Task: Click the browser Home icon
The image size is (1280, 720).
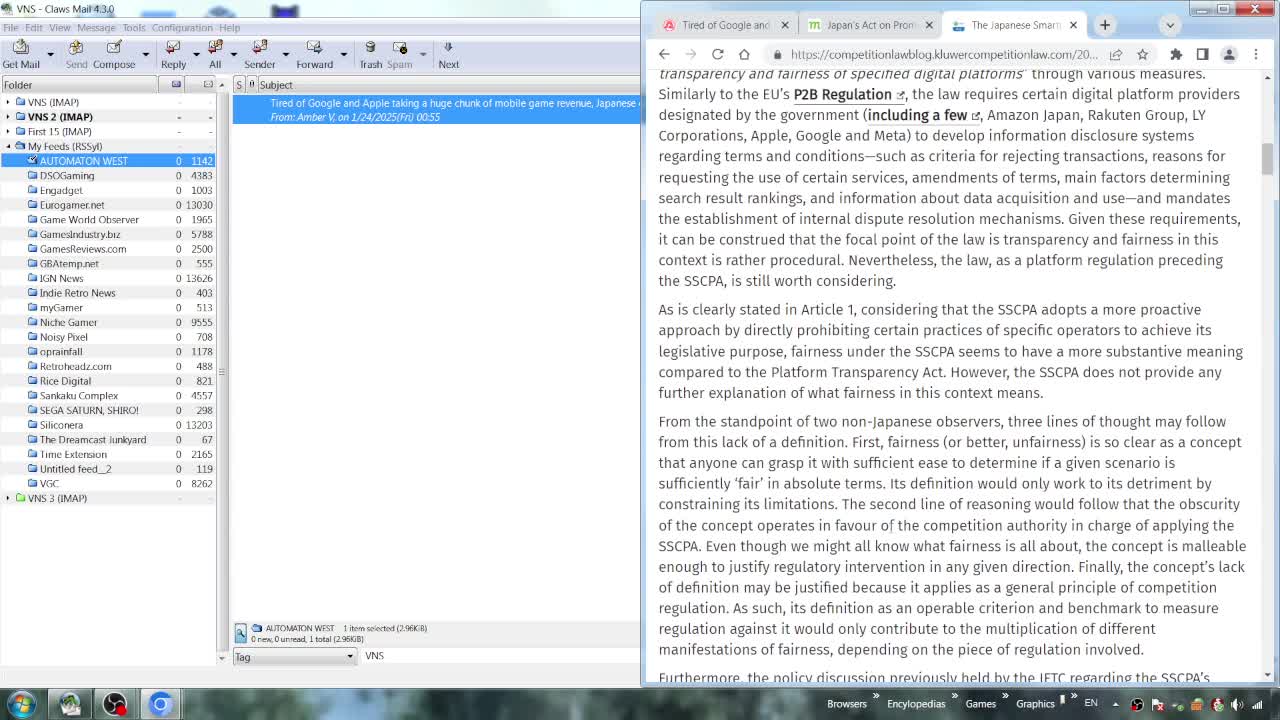Action: 744,54
